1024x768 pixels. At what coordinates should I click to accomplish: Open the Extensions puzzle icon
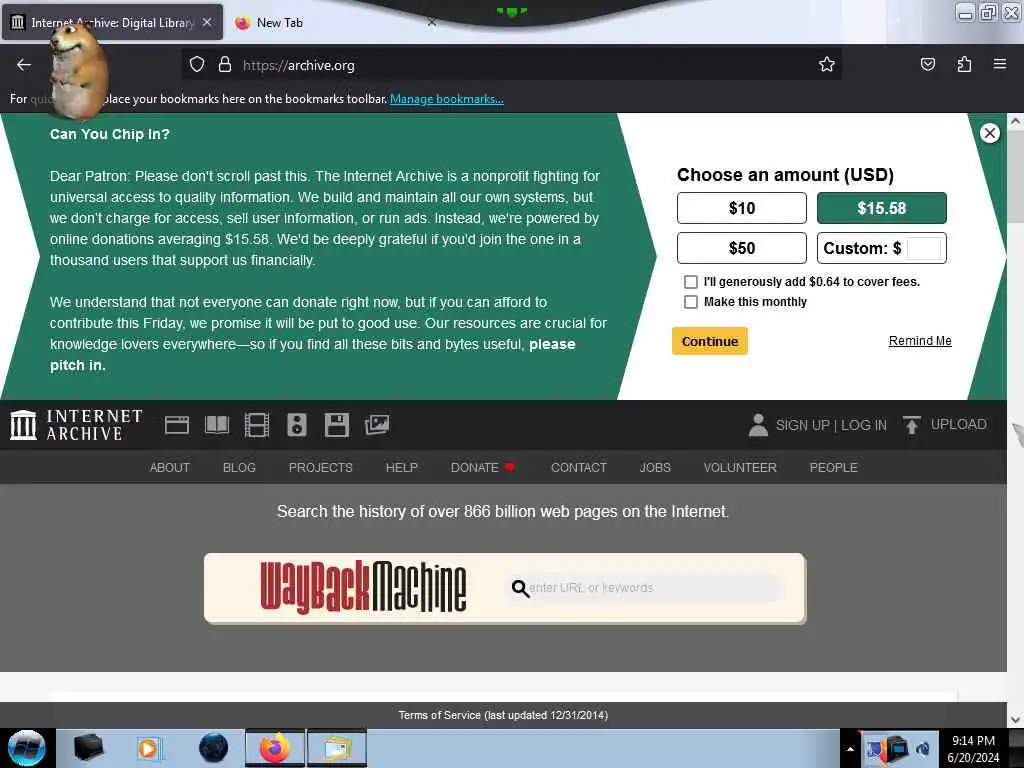coord(964,64)
